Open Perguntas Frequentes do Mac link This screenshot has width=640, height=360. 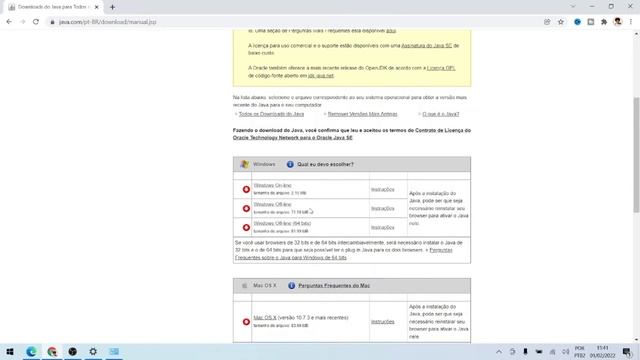[334, 286]
